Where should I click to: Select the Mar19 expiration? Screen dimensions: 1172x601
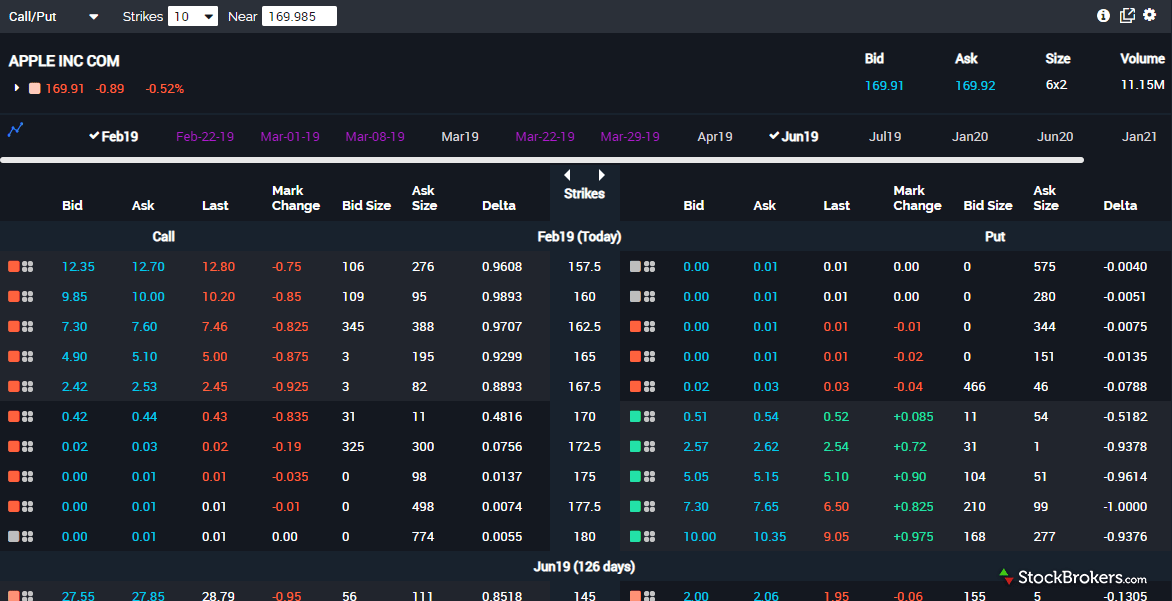(x=460, y=137)
